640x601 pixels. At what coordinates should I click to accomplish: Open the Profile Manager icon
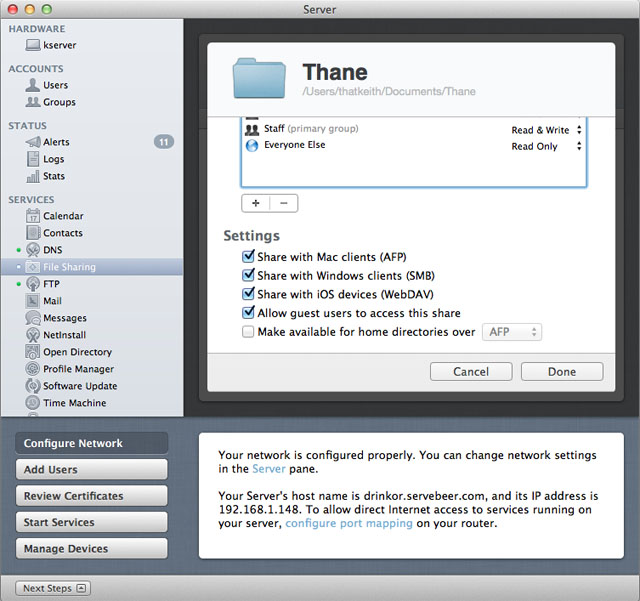33,369
